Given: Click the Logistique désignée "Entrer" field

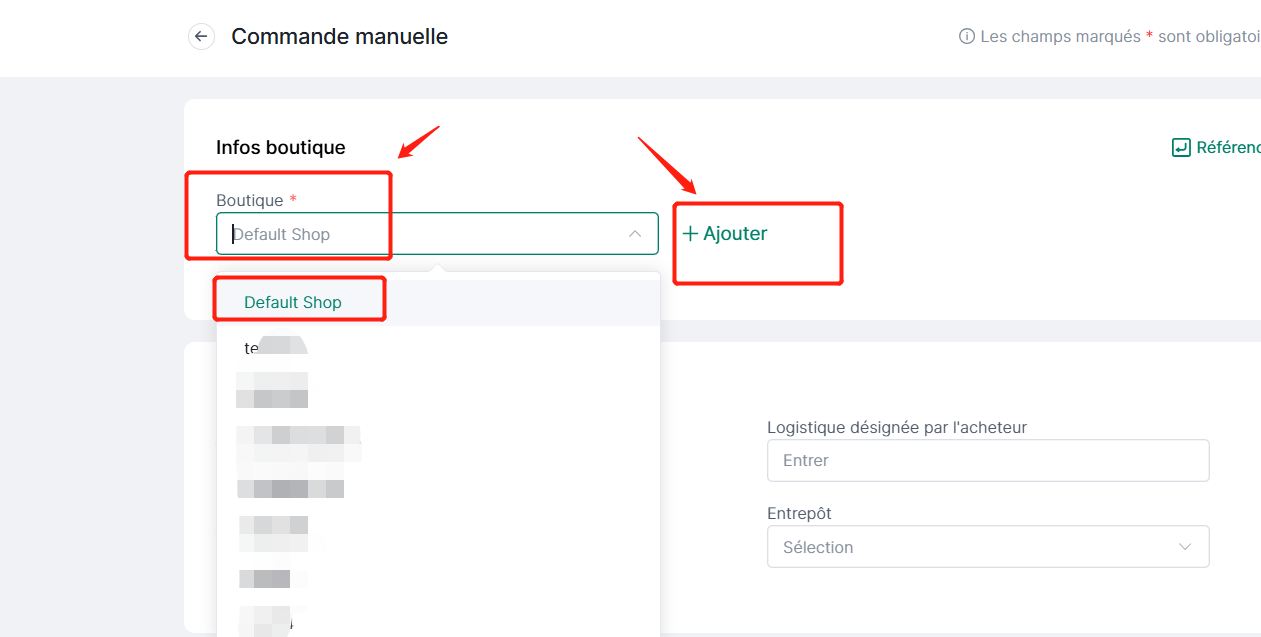Looking at the screenshot, I should pyautogui.click(x=988, y=460).
